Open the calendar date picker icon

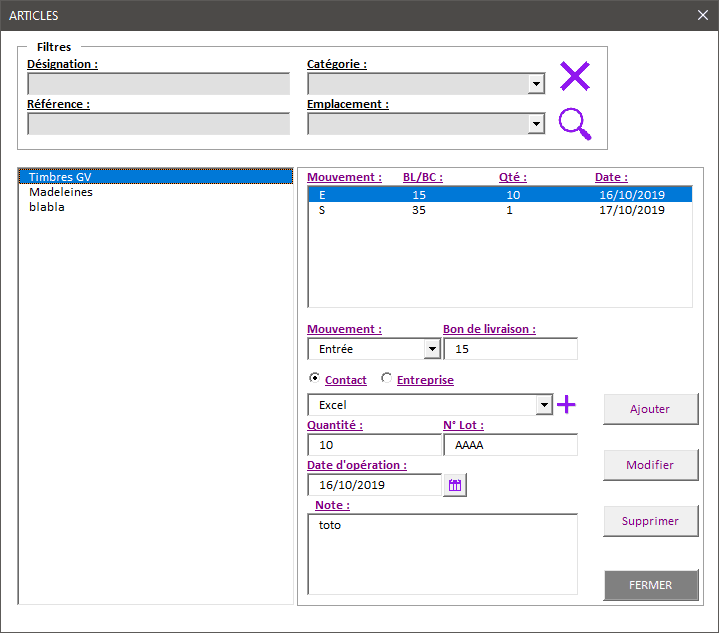(x=455, y=485)
